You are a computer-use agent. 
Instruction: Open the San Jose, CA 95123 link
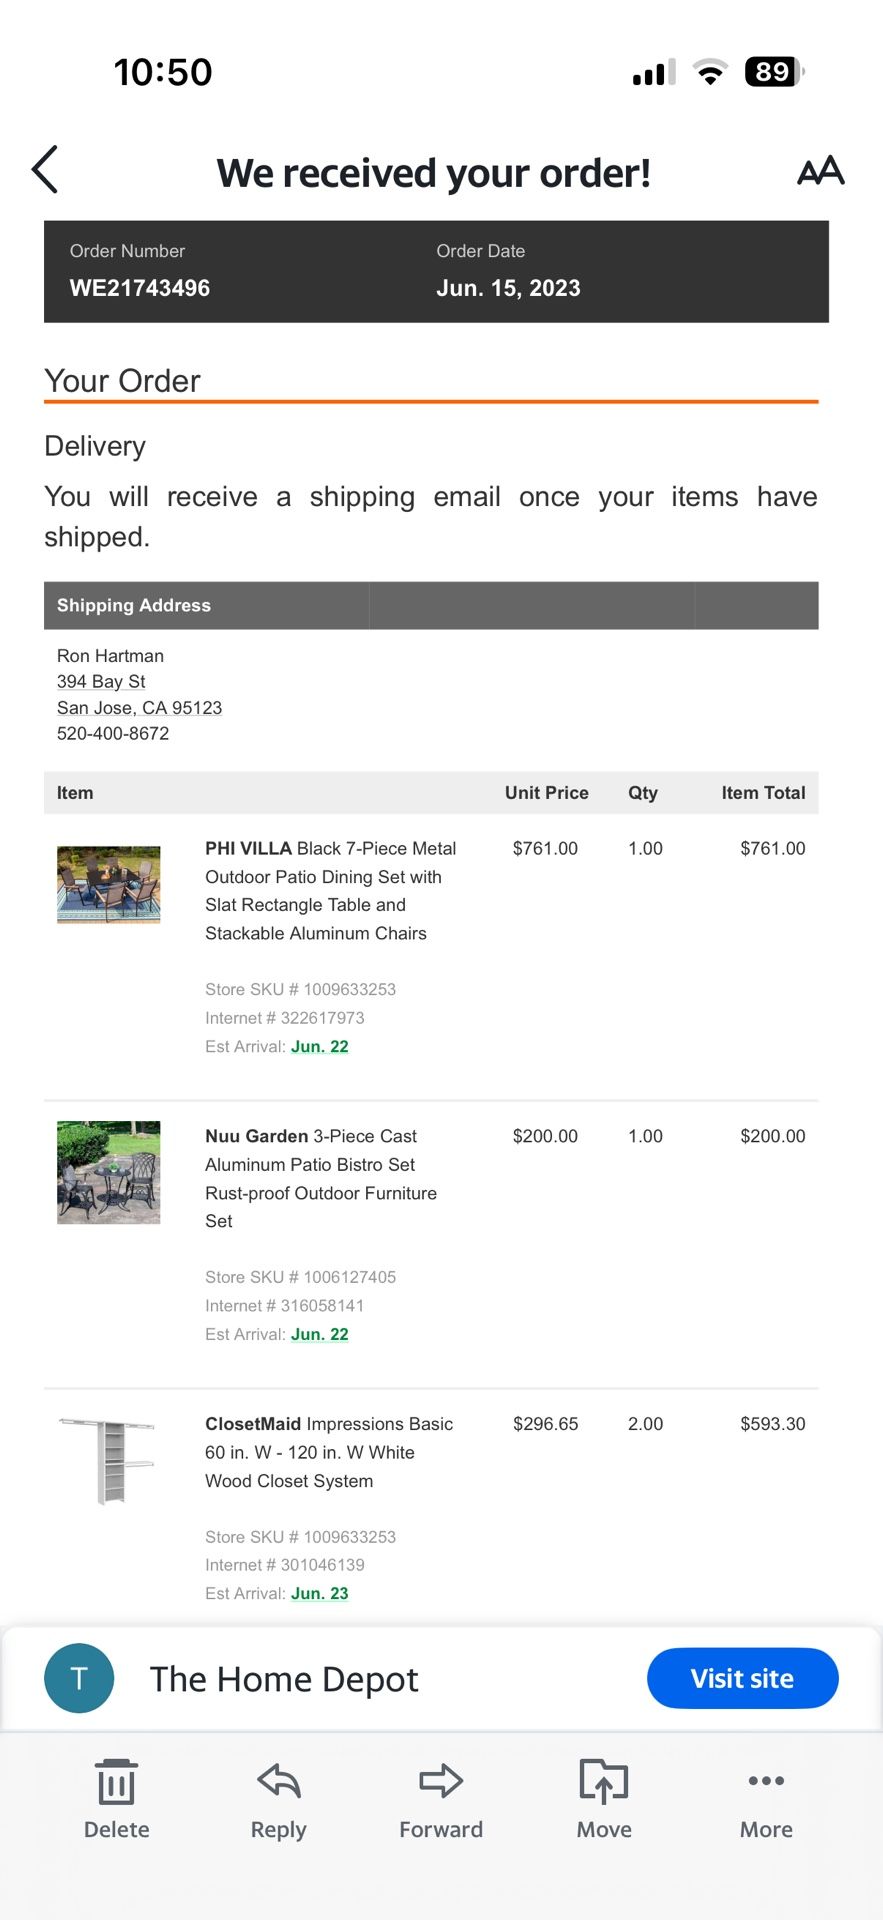pyautogui.click(x=139, y=708)
